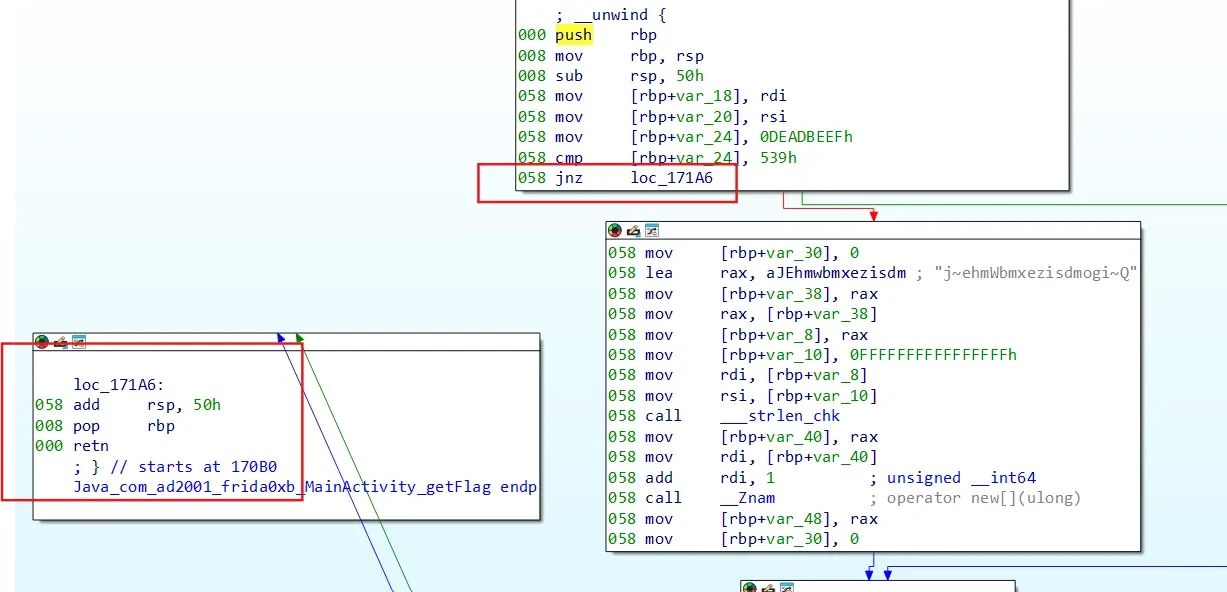Click the pencil edit icon on the ___strlen_chk block
Screen dimensions: 1227x592
[633, 231]
